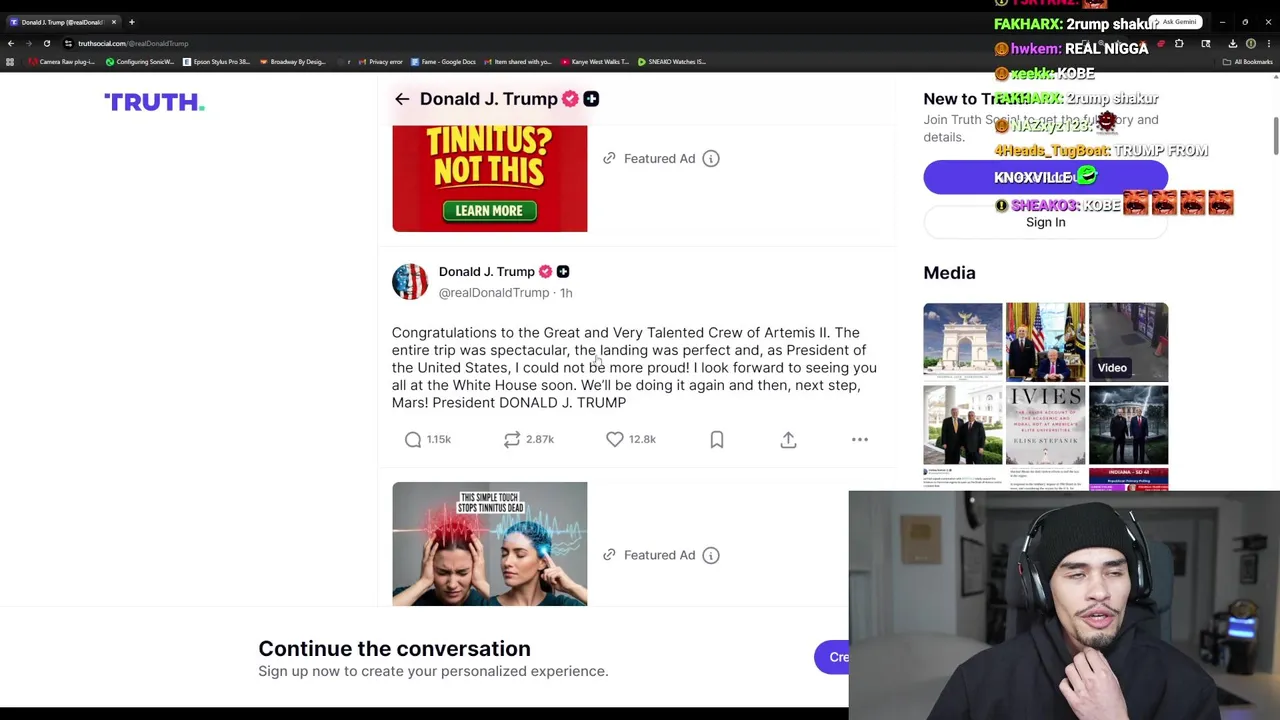Open Kanye West Walks bookmark
The width and height of the screenshot is (1280, 720).
595,62
